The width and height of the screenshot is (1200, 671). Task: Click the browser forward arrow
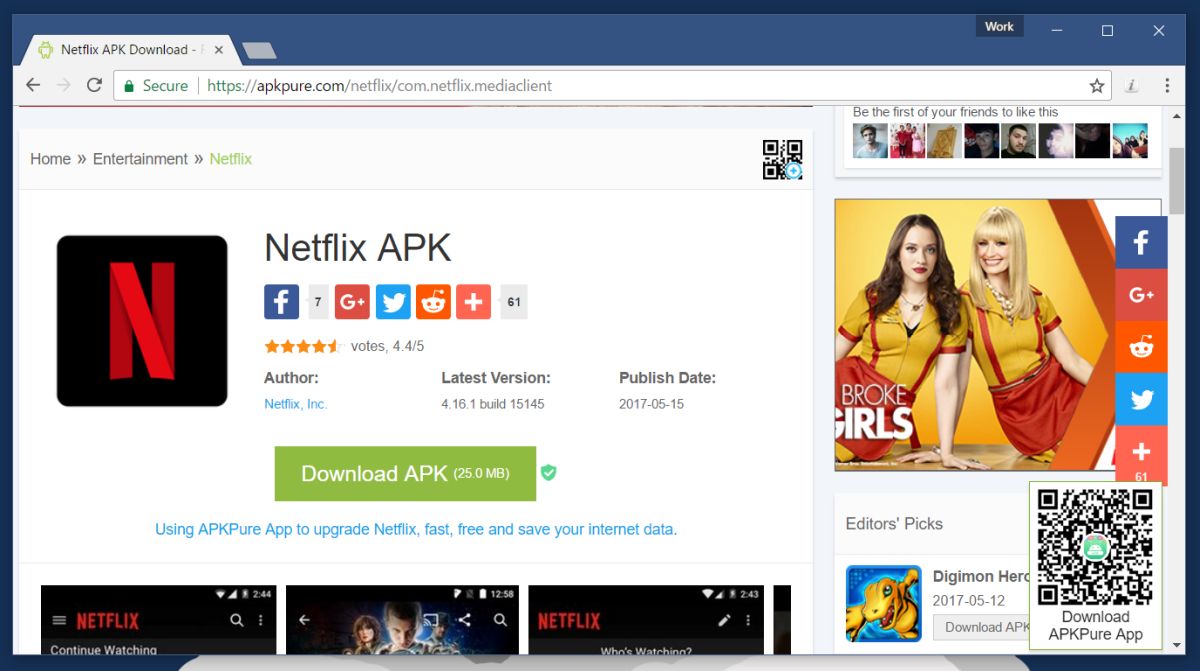(63, 85)
